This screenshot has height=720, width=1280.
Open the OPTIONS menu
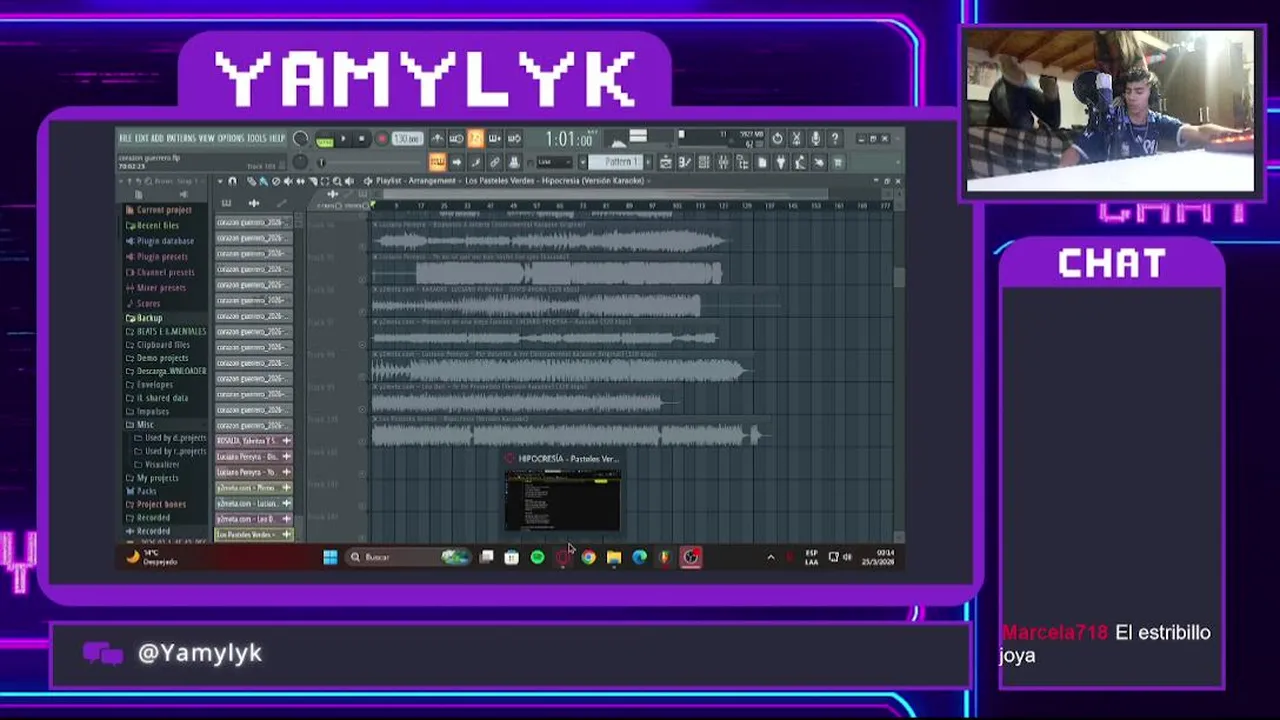231,138
